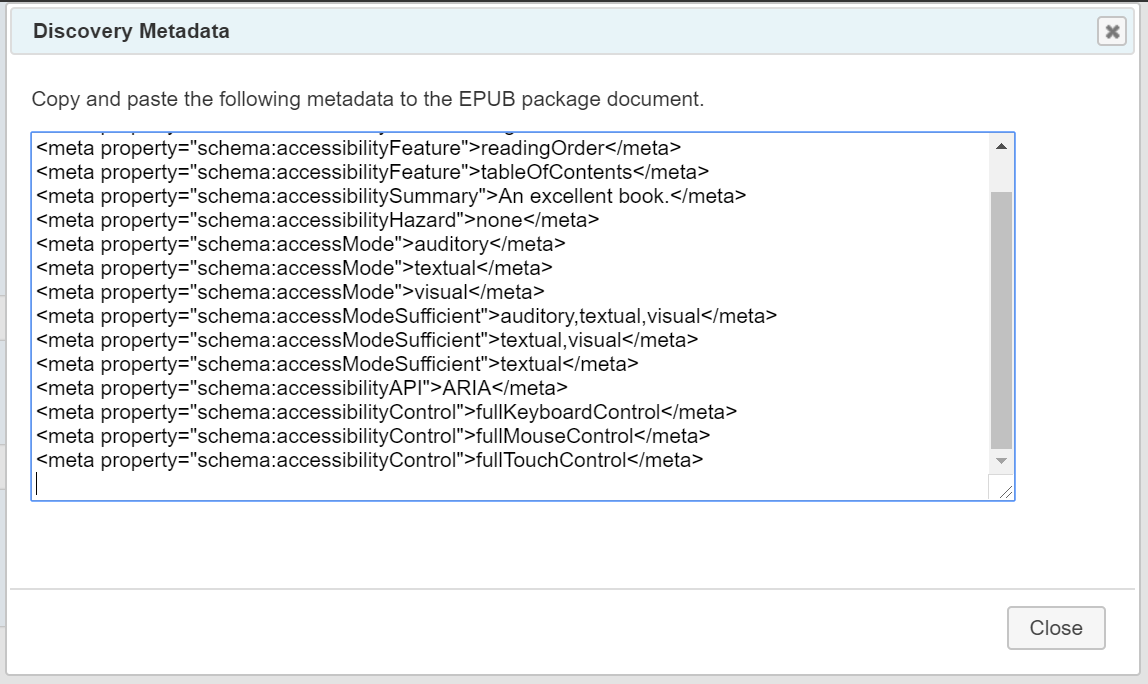This screenshot has height=684, width=1148.
Task: Click the accessModeSufficient textual,visual line
Action: pyautogui.click(x=368, y=340)
